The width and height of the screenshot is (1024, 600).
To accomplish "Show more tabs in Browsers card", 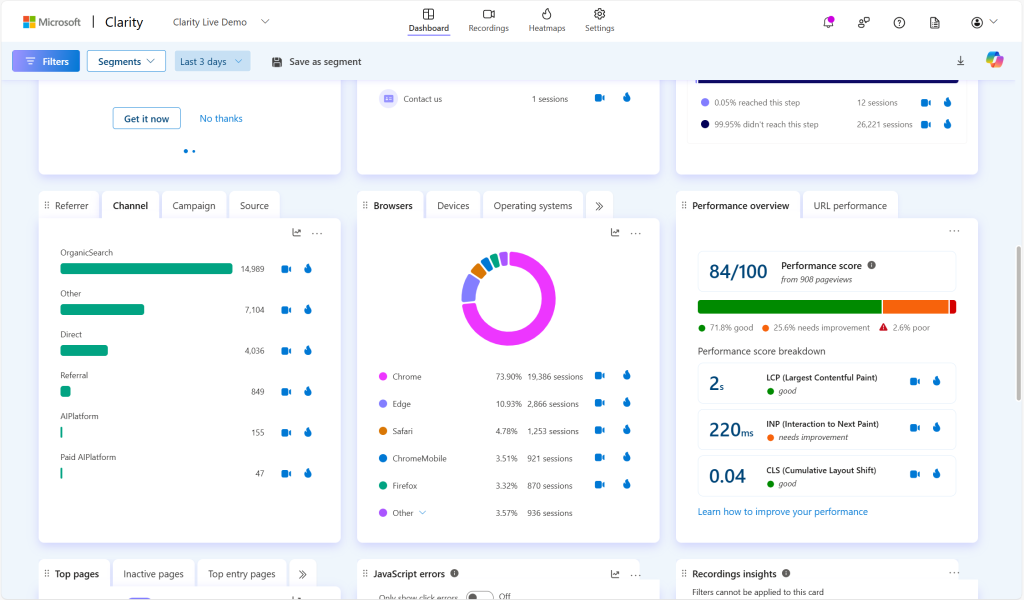I will point(599,206).
